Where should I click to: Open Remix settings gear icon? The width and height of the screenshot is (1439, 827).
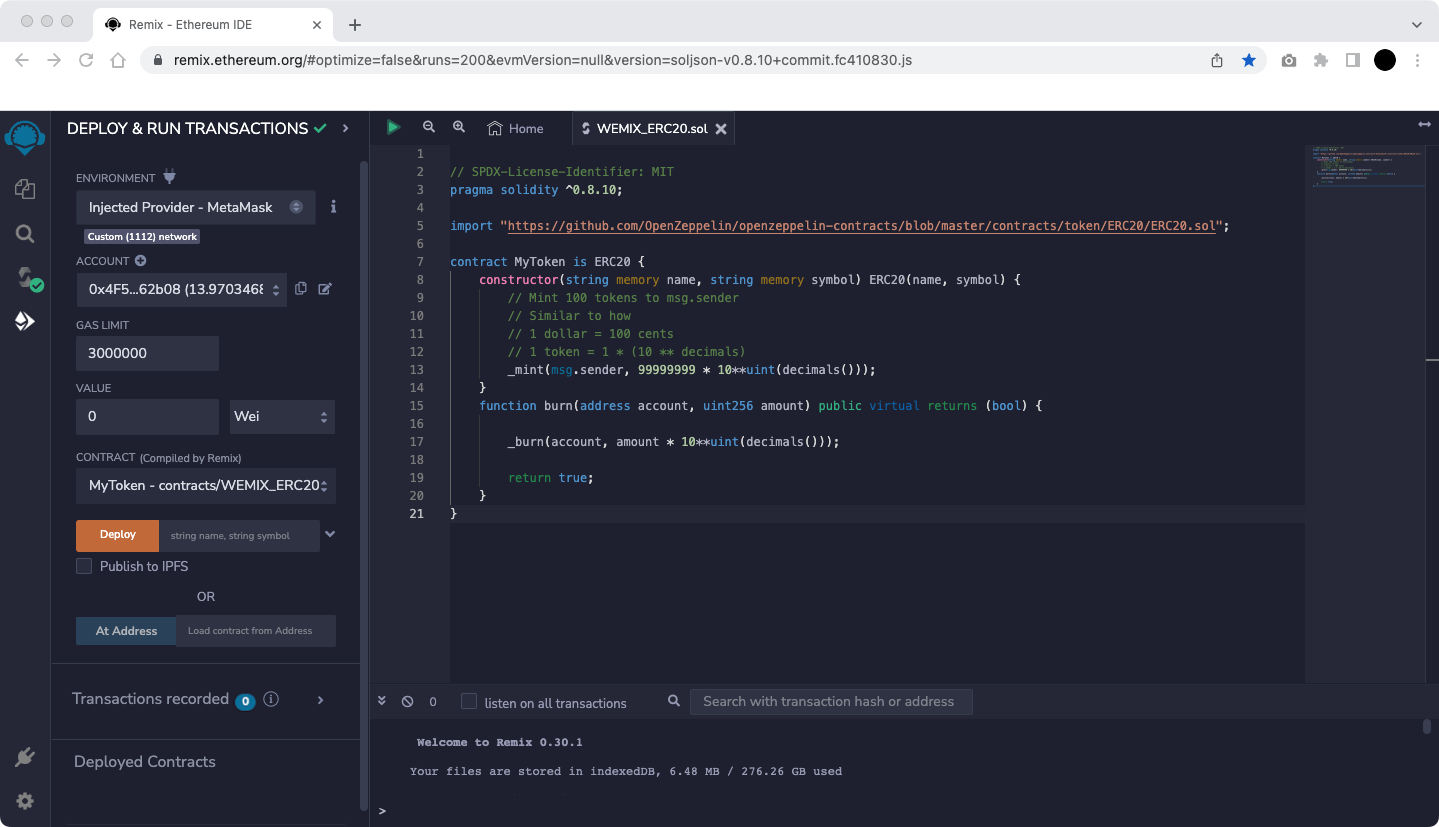click(25, 801)
